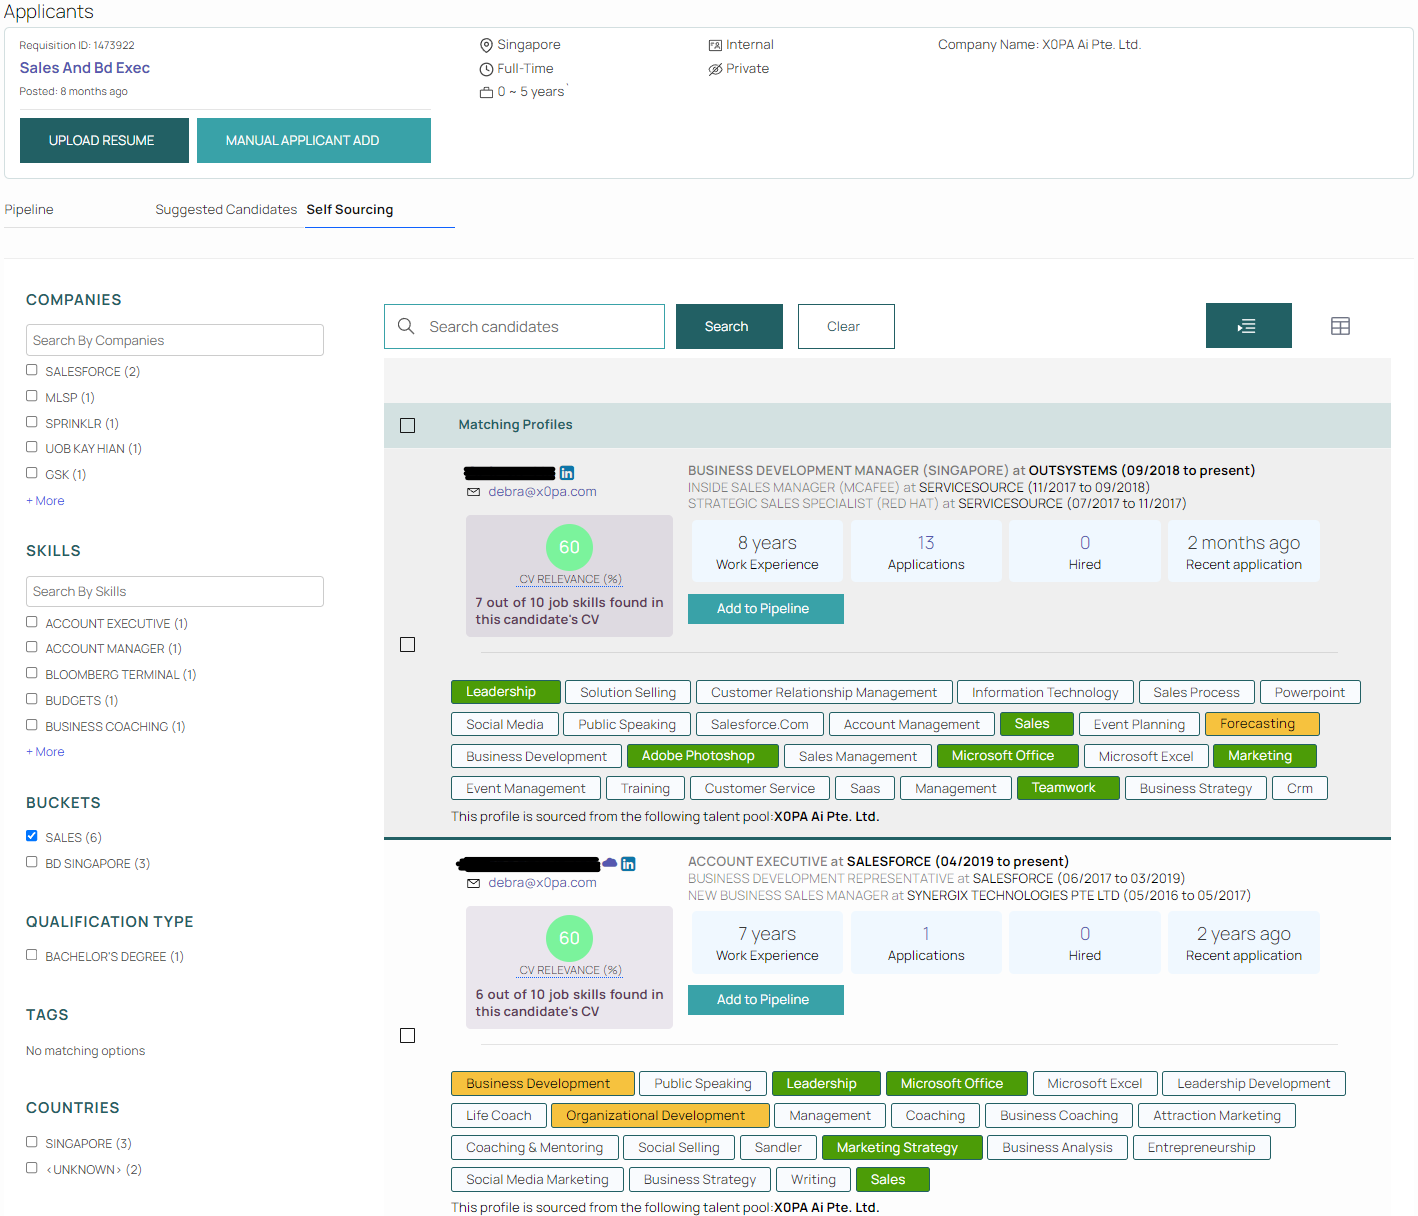Click the email envelope icon for first candidate
1418x1216 pixels.
[473, 492]
